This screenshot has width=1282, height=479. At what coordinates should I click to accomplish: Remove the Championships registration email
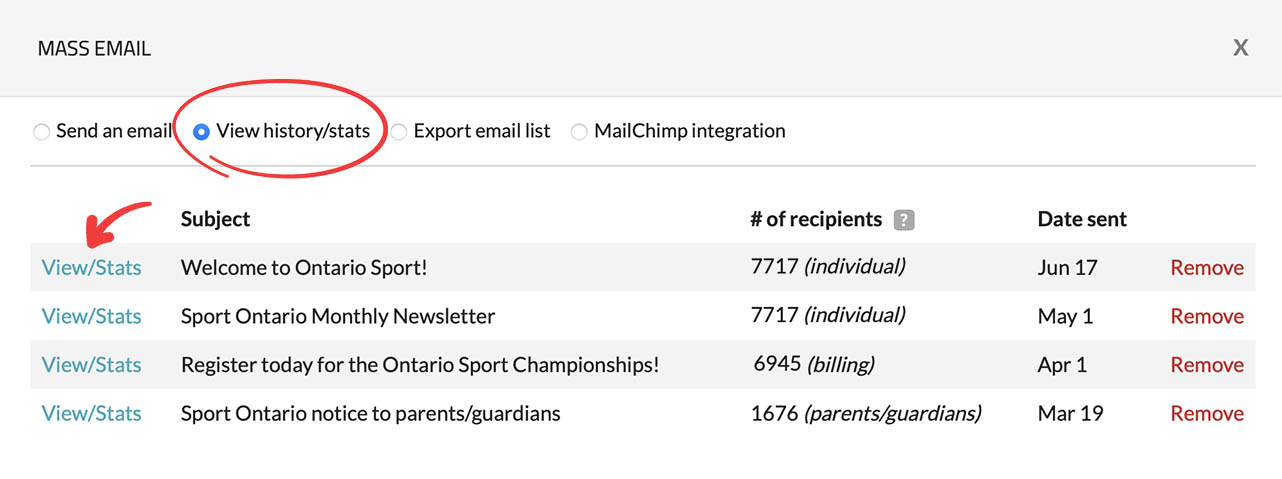click(1207, 365)
